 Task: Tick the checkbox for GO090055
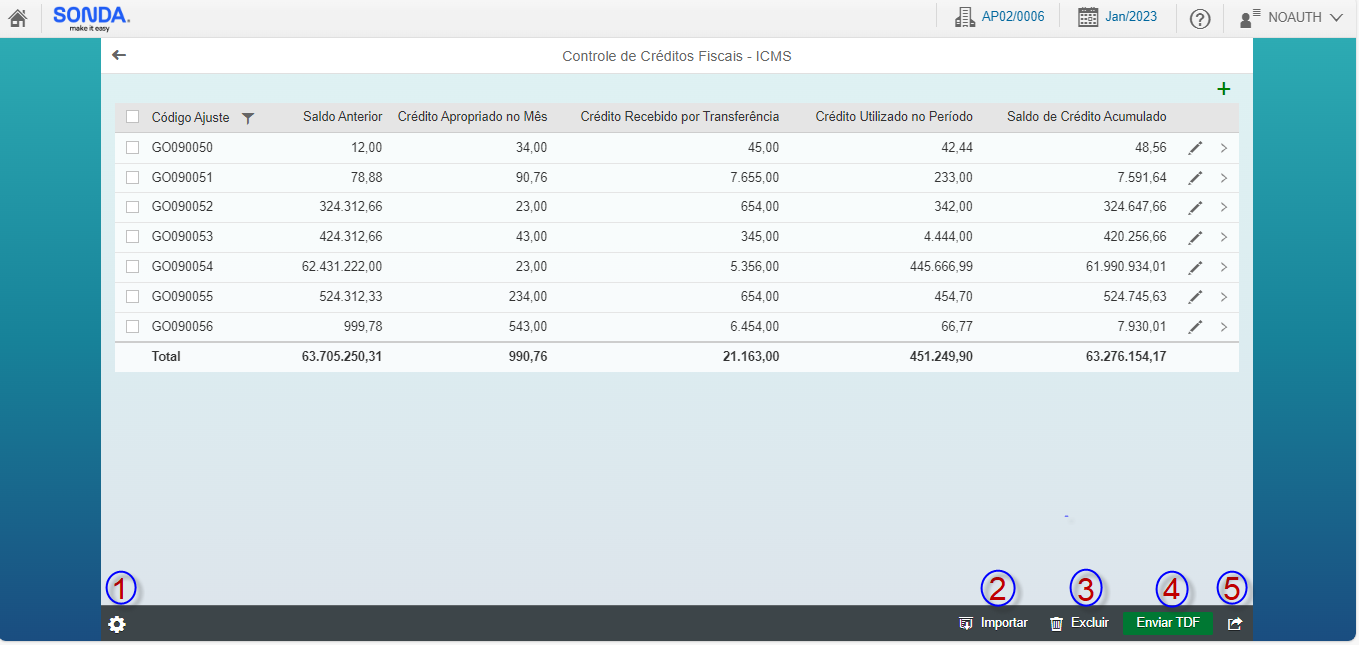[x=132, y=297]
